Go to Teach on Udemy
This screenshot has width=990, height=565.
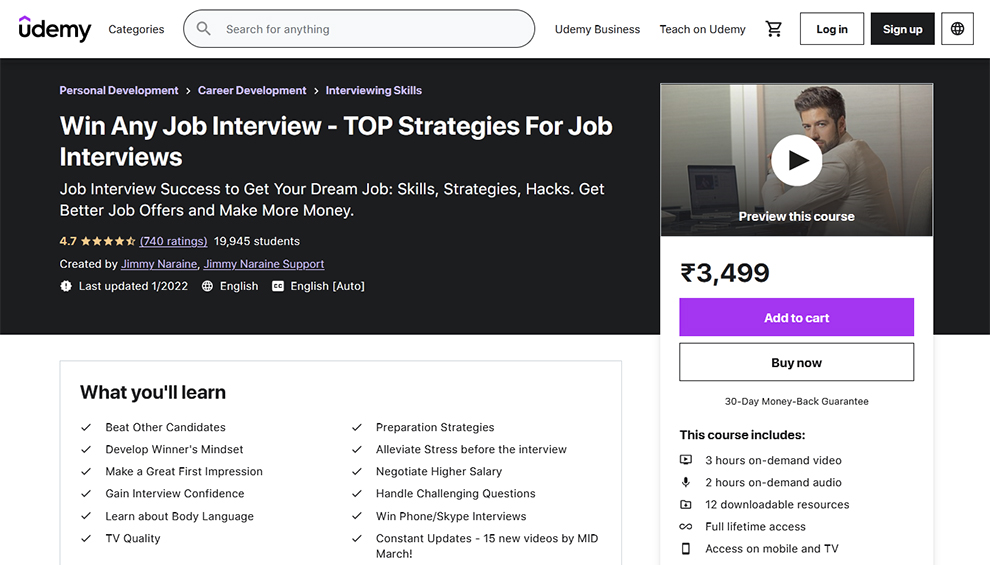tap(702, 29)
